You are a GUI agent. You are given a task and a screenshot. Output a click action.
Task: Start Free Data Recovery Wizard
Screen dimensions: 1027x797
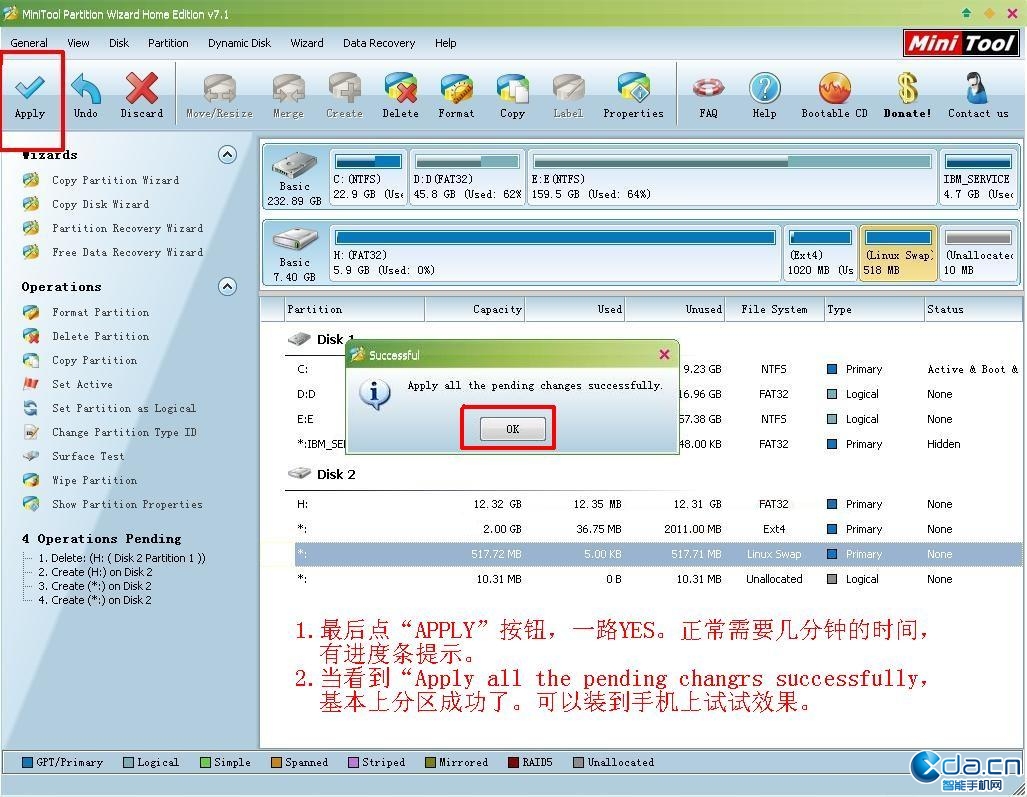point(127,252)
